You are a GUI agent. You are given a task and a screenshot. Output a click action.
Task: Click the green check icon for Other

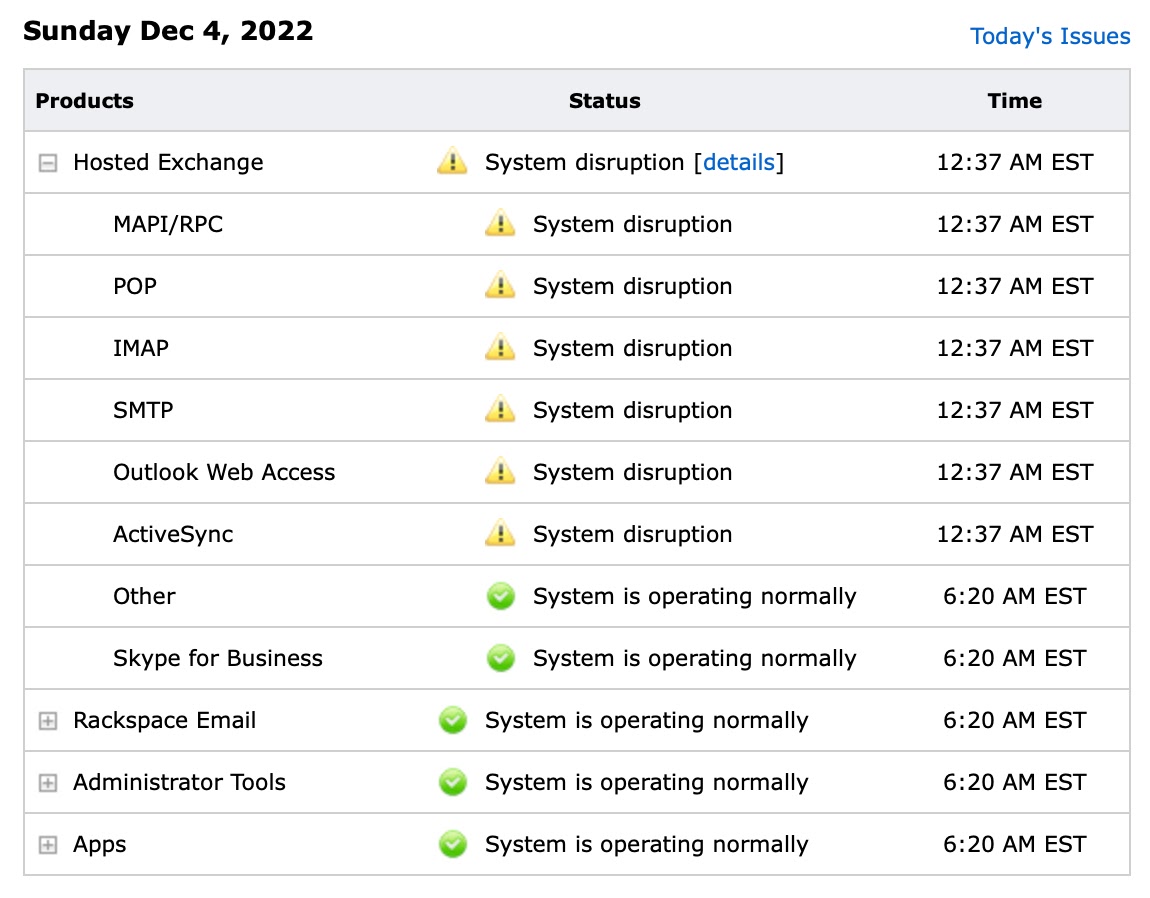point(501,596)
